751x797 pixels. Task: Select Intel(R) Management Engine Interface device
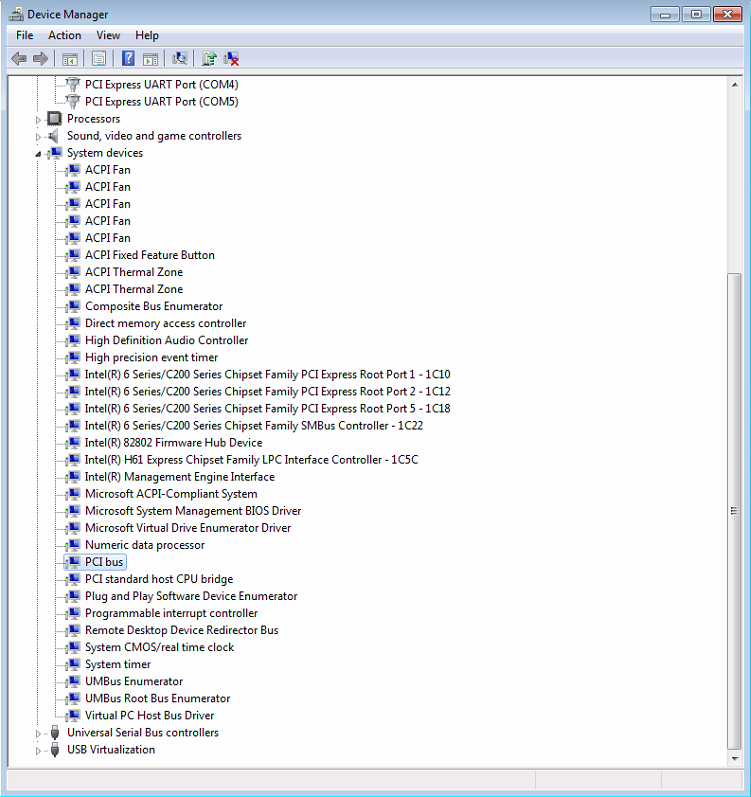click(x=179, y=477)
